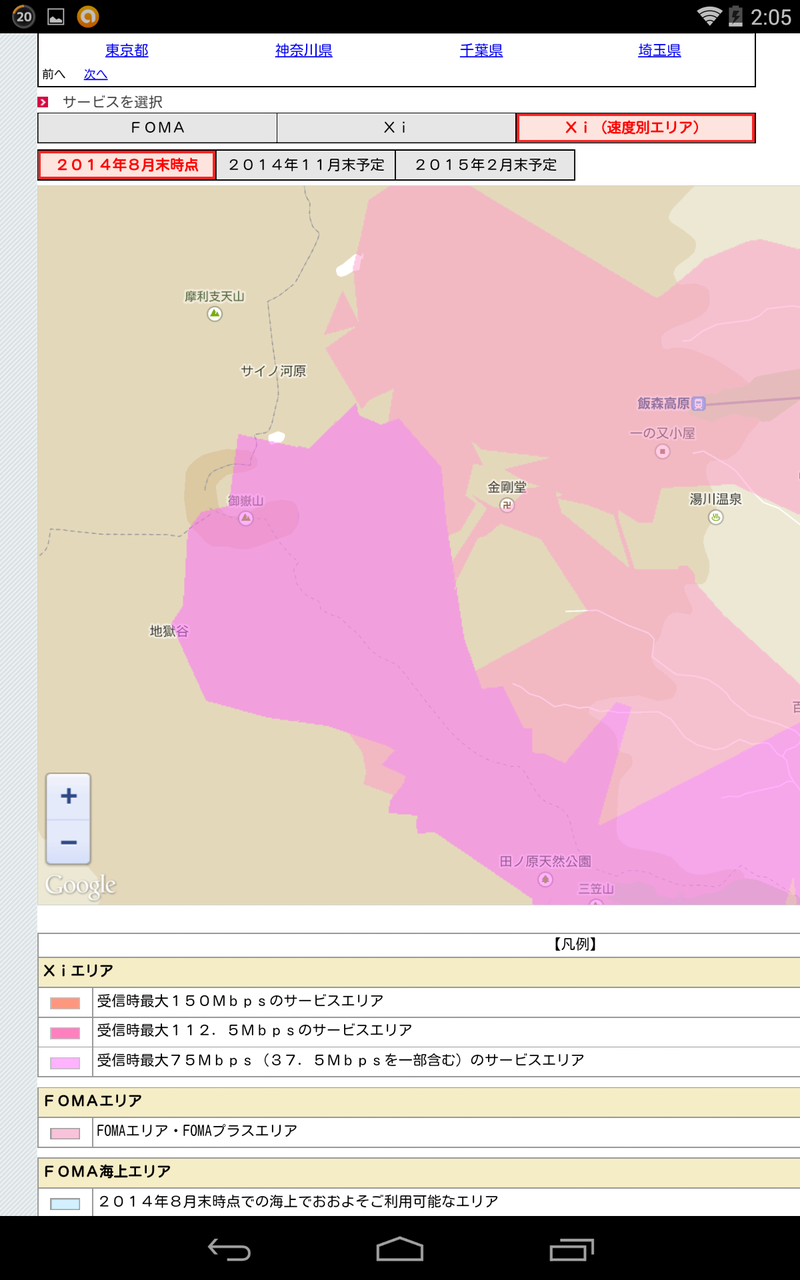This screenshot has height=1280, width=800.
Task: Tap the Android back navigation button
Action: pyautogui.click(x=228, y=1248)
